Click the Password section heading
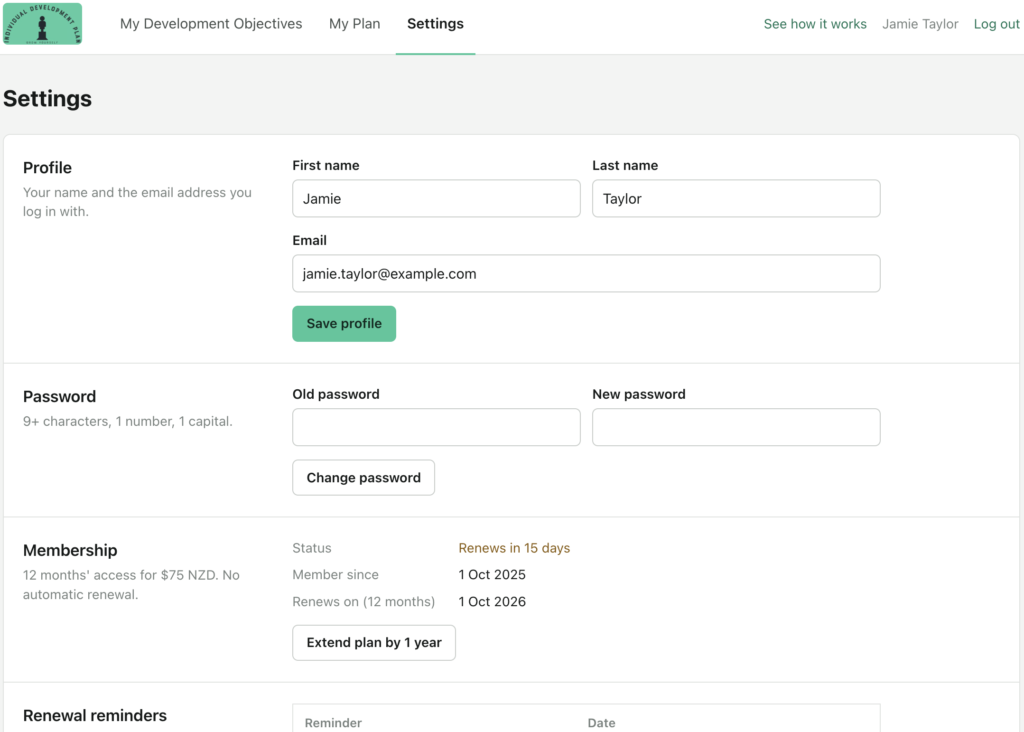 click(x=59, y=396)
